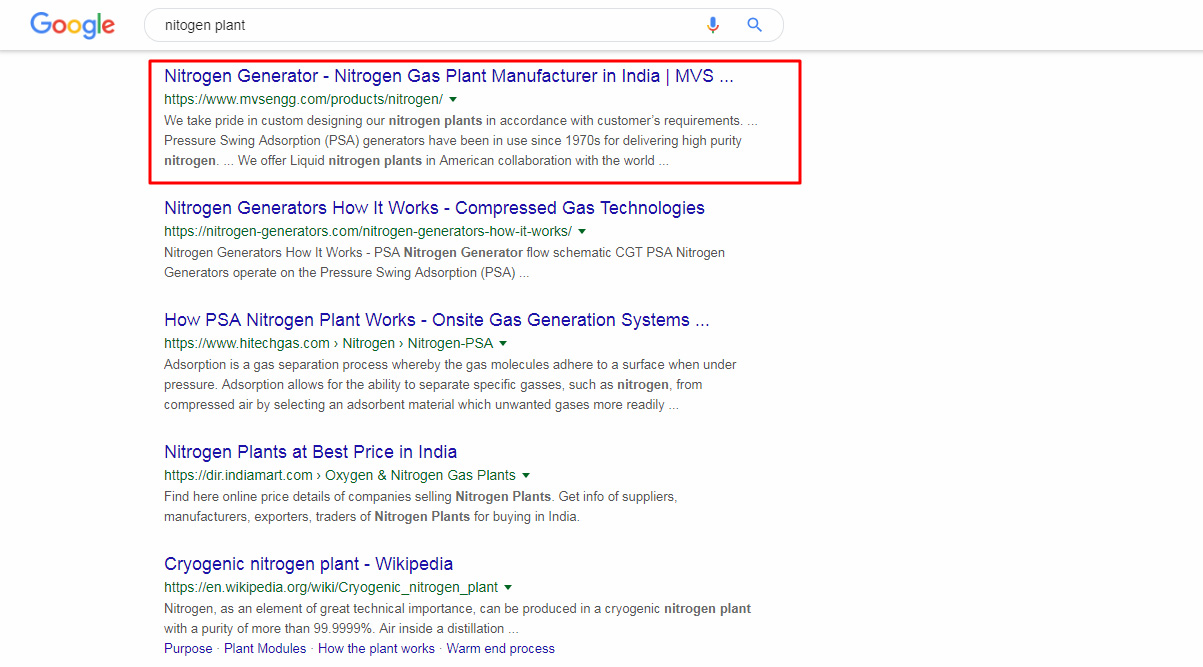The image size is (1203, 667).
Task: Open the "Plant Modules" sitelink
Action: pos(265,649)
